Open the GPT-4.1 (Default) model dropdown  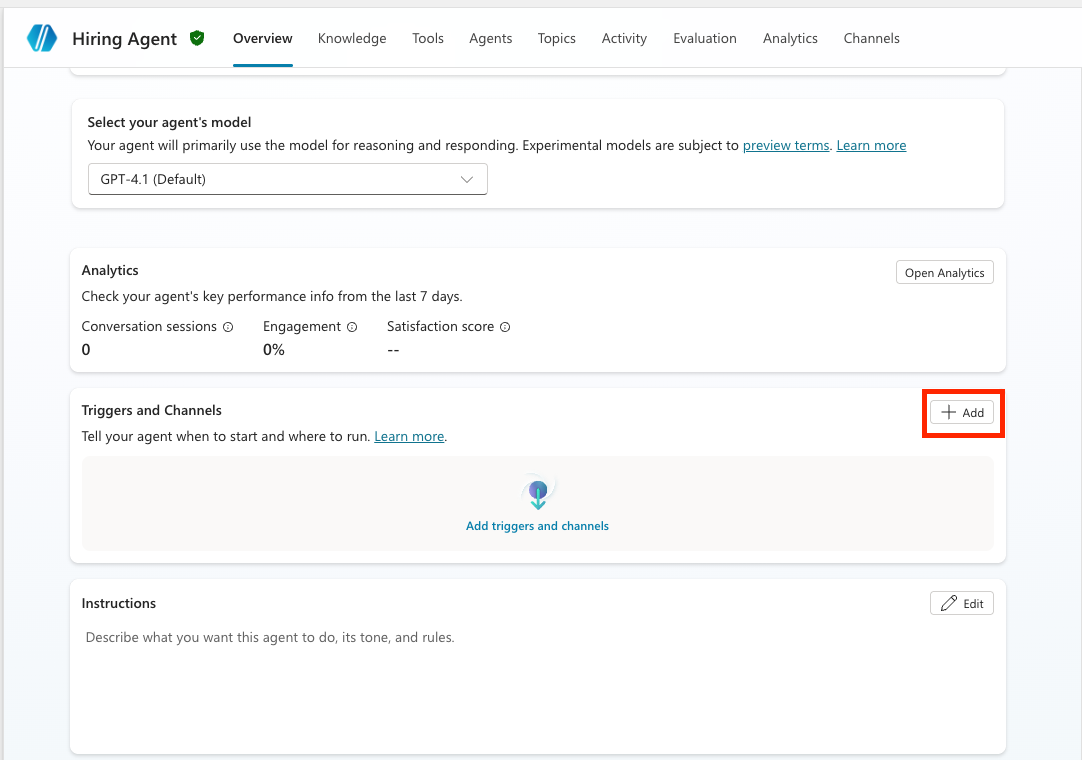point(288,179)
